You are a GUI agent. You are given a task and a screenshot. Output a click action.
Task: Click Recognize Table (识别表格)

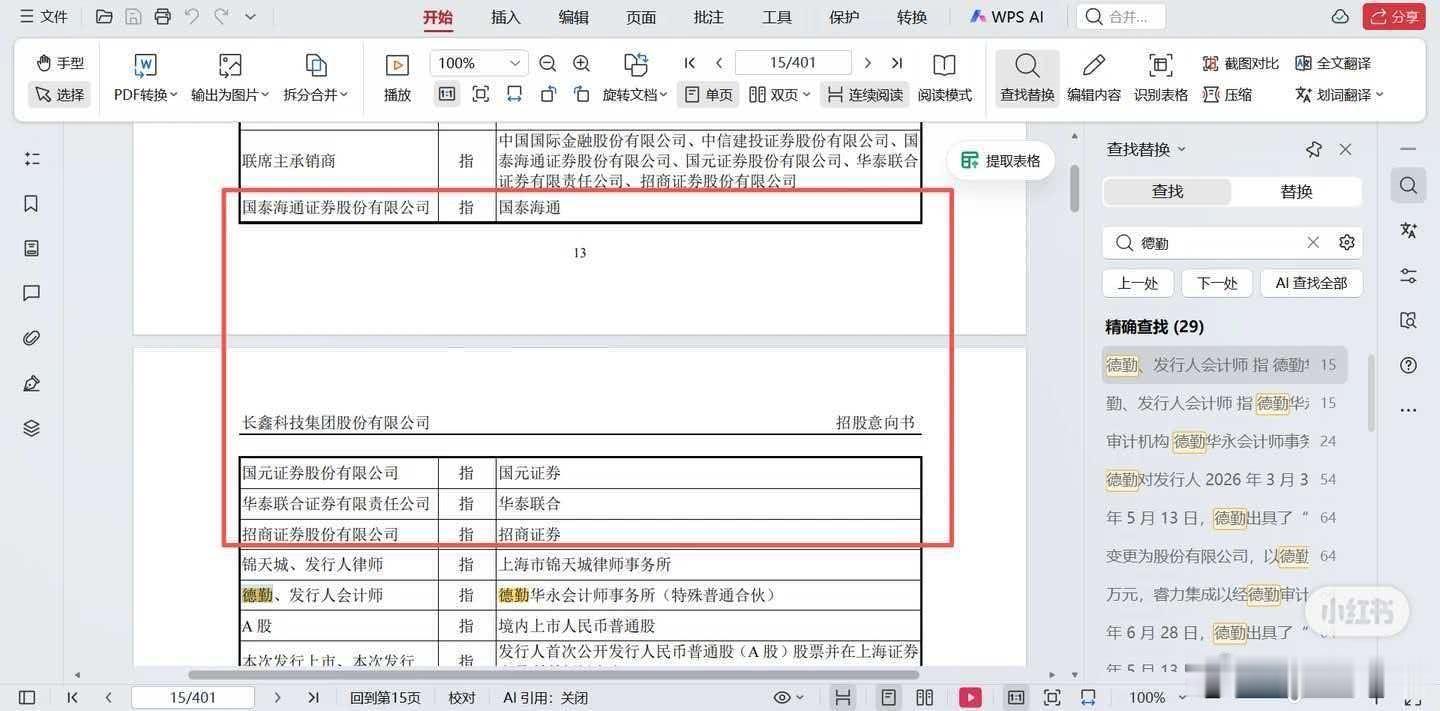[x=1161, y=78]
